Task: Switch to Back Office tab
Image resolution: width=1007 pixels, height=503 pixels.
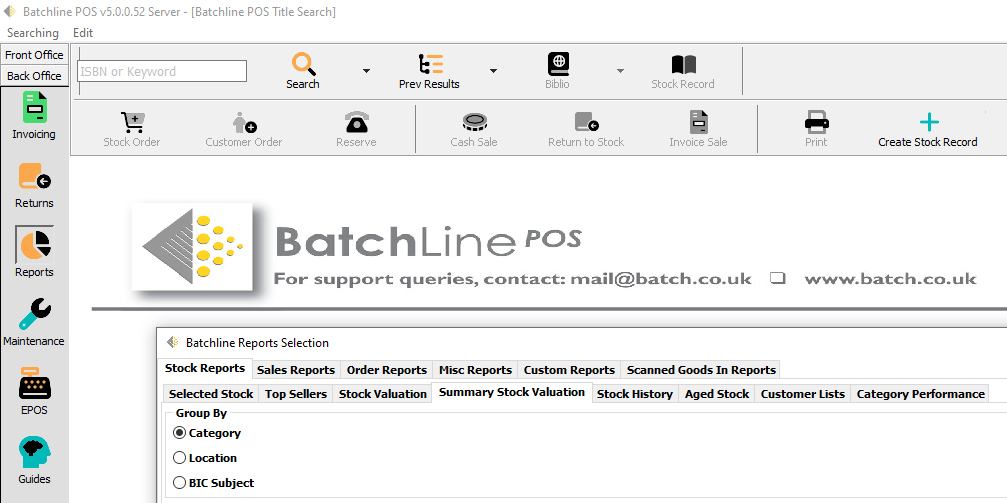Action: [x=34, y=76]
